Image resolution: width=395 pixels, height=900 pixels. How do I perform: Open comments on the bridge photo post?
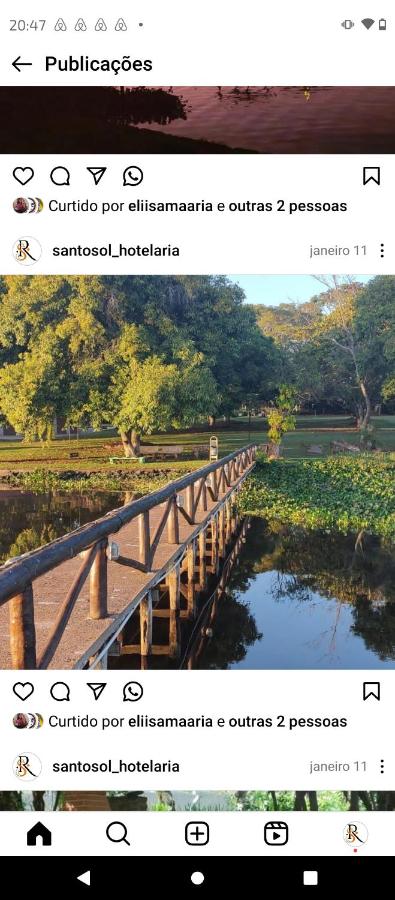point(60,692)
